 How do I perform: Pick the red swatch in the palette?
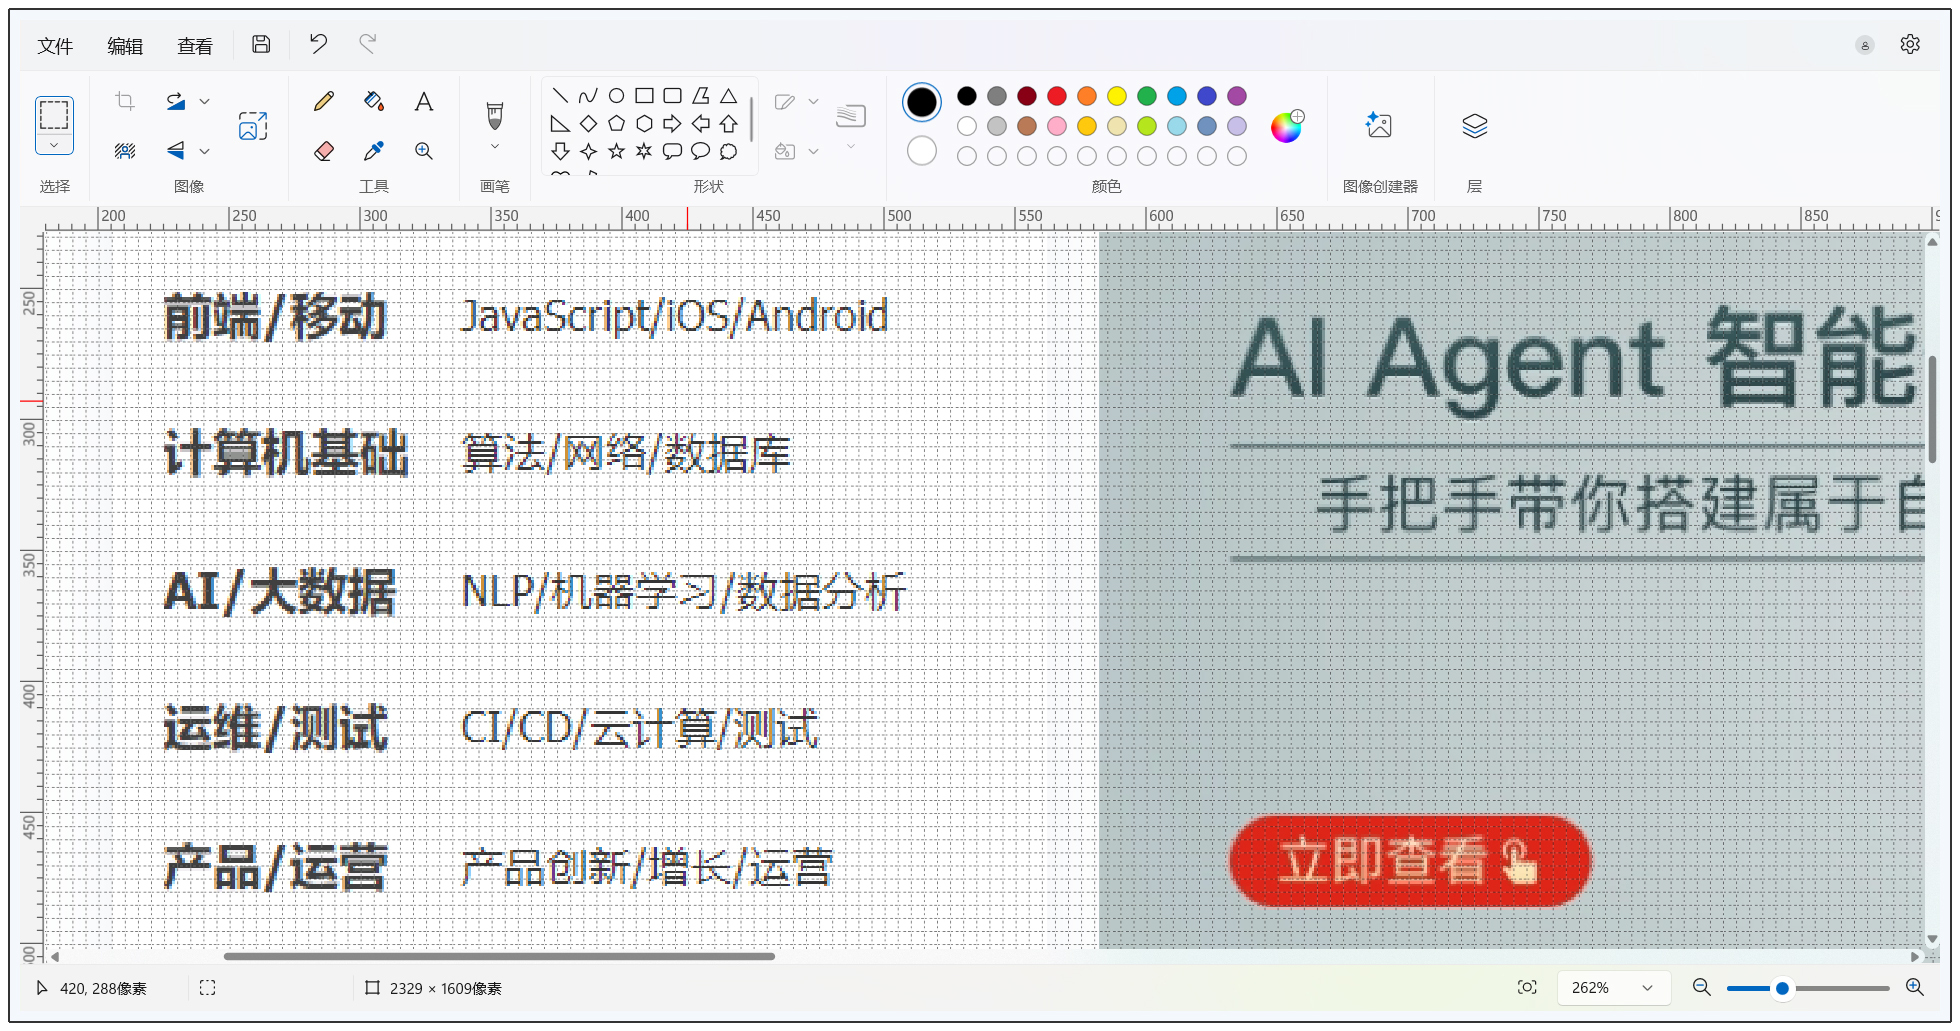(1057, 96)
